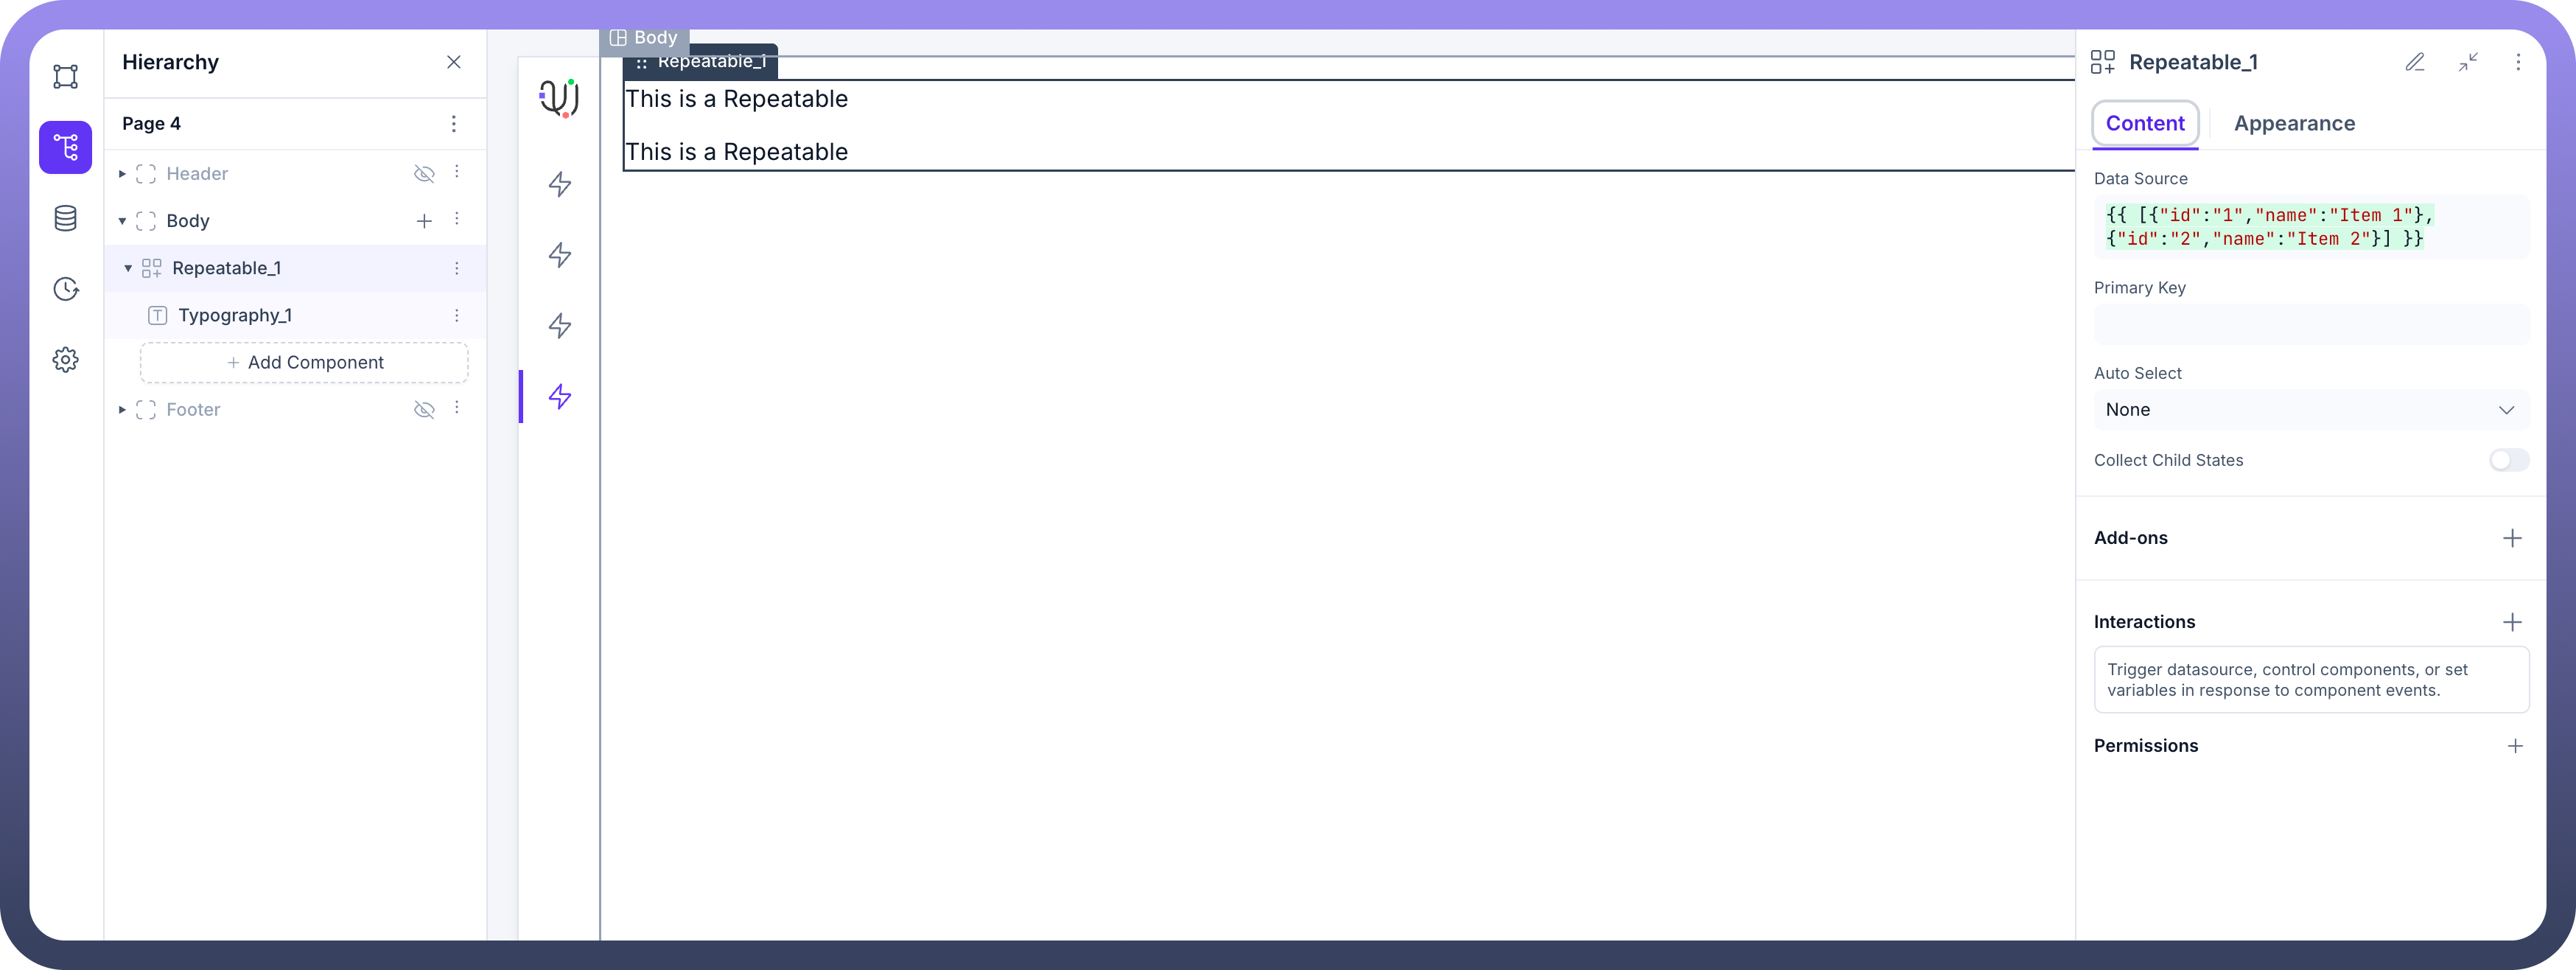This screenshot has width=2576, height=970.
Task: Open the history clock icon
Action: pyautogui.click(x=66, y=289)
